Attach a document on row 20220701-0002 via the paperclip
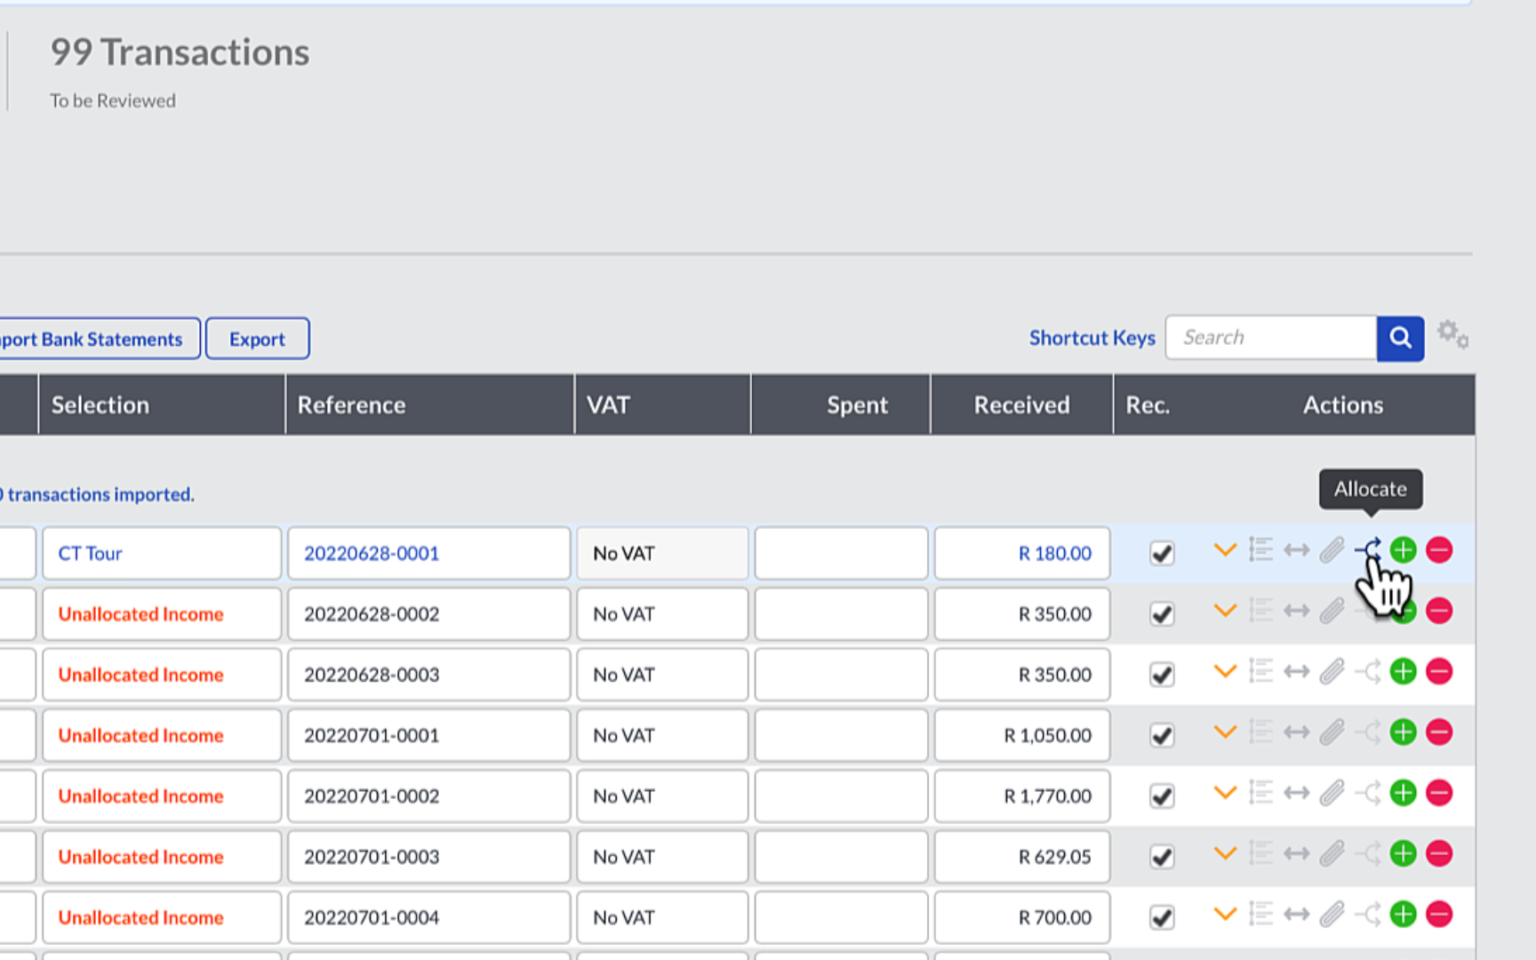This screenshot has height=960, width=1536. click(x=1331, y=792)
